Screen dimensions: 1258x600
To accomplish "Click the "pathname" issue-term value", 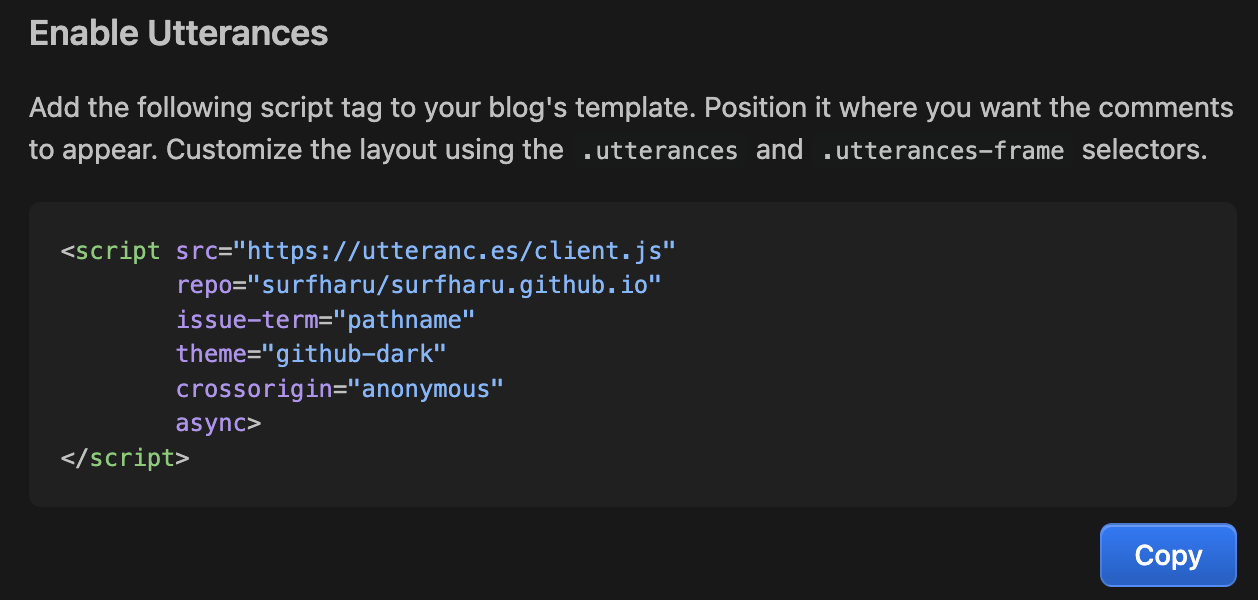I will tap(404, 320).
